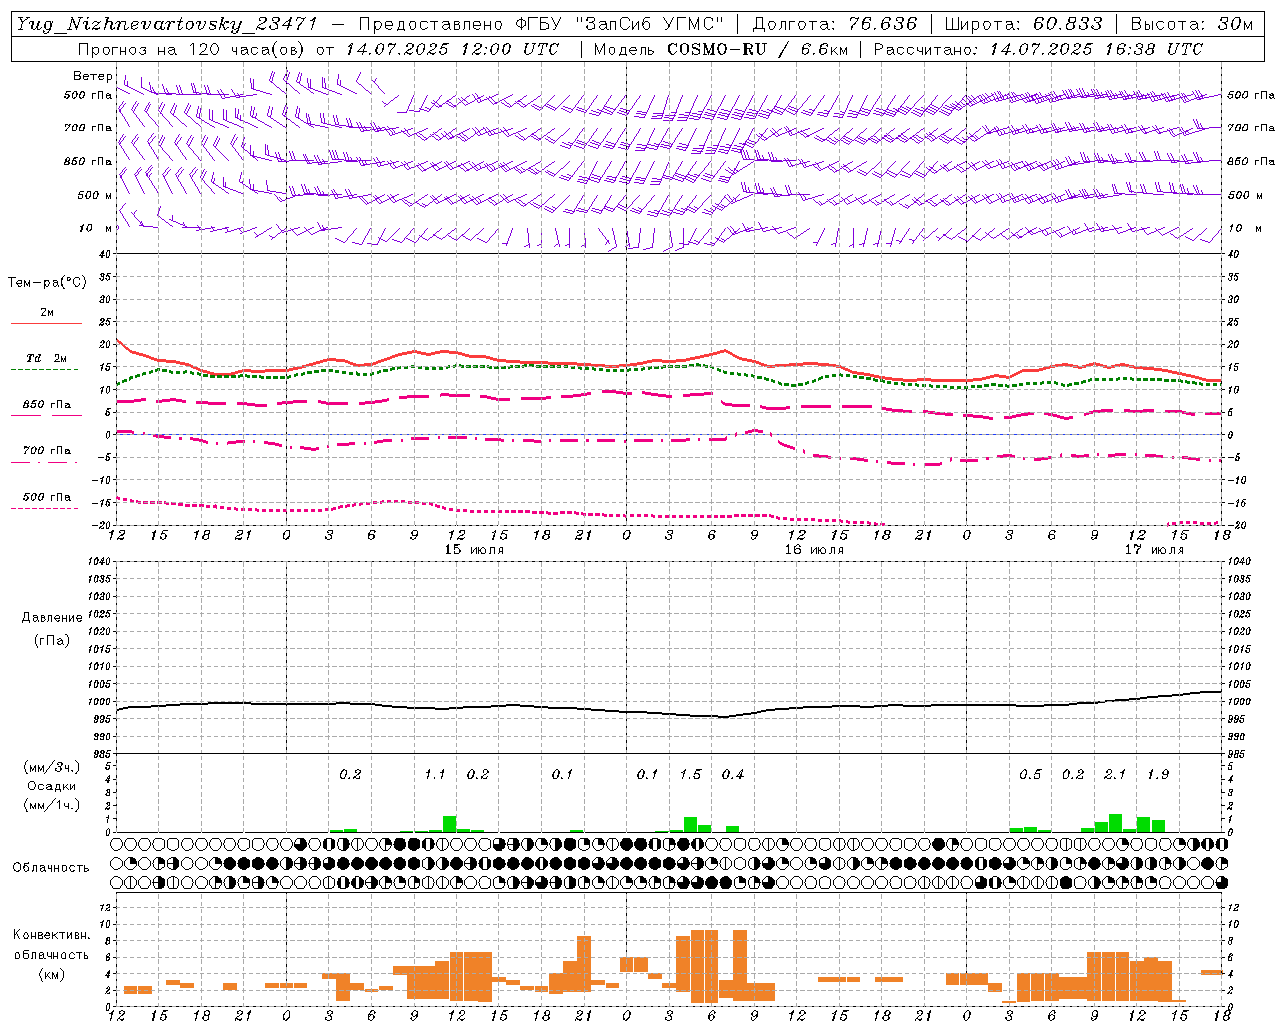Screen dimensions: 1280x1024
Task: Click the red line sample under 2м legend
Action: 46,324
